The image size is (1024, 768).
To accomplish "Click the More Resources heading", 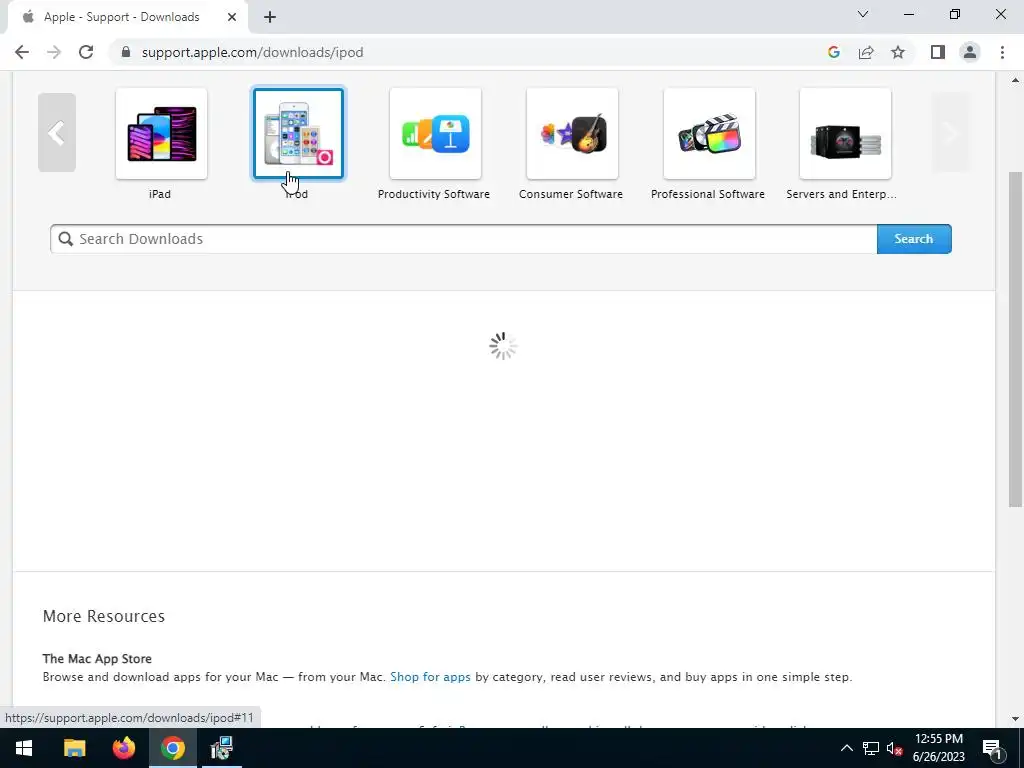I will [x=104, y=616].
